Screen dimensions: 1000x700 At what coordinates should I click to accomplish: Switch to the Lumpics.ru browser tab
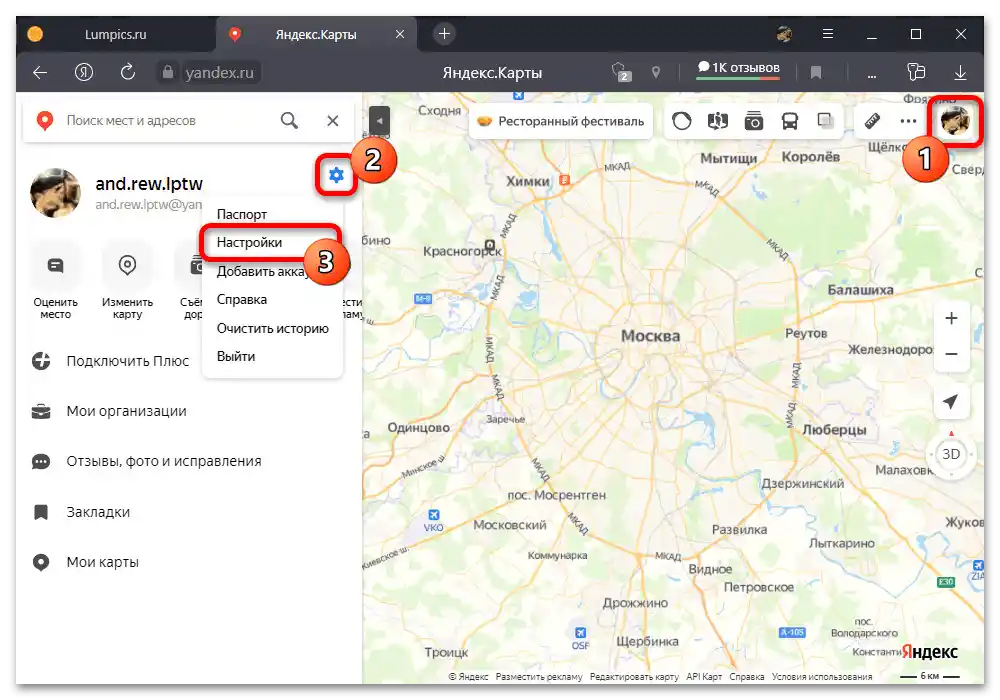coord(115,34)
